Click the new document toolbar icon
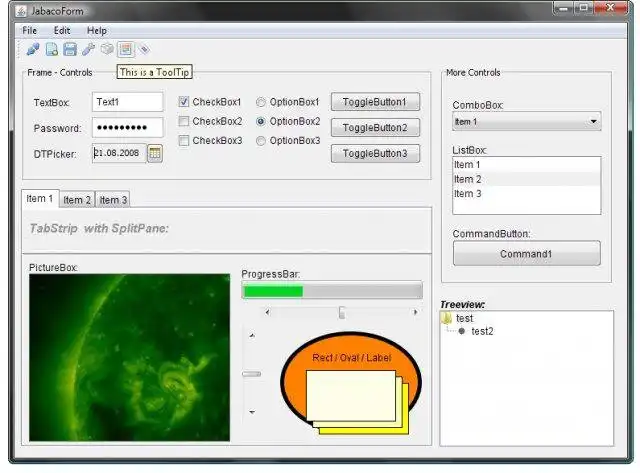This screenshot has height=473, width=640. (x=51, y=50)
